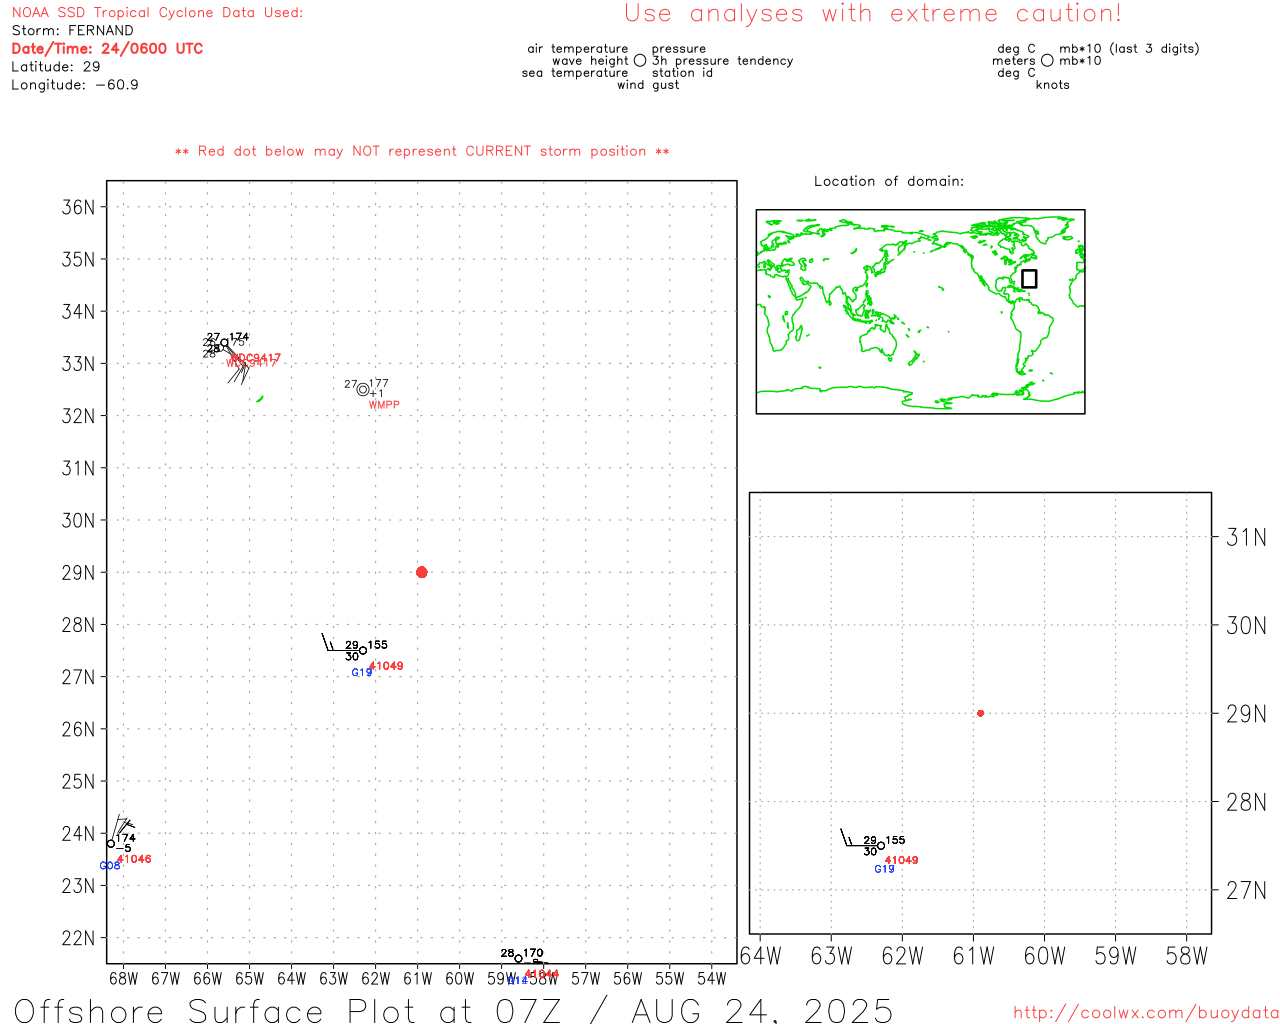Click '54W' longitude label on main map
This screenshot has width=1280, height=1024.
coord(712,978)
